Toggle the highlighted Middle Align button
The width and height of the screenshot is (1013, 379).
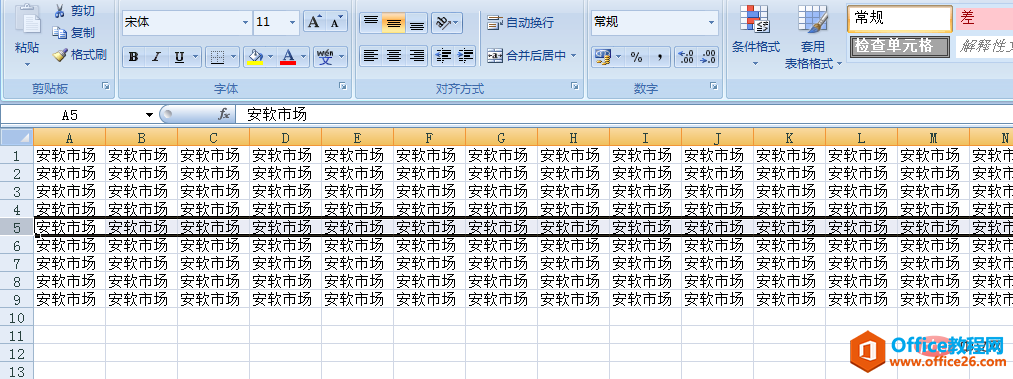393,23
